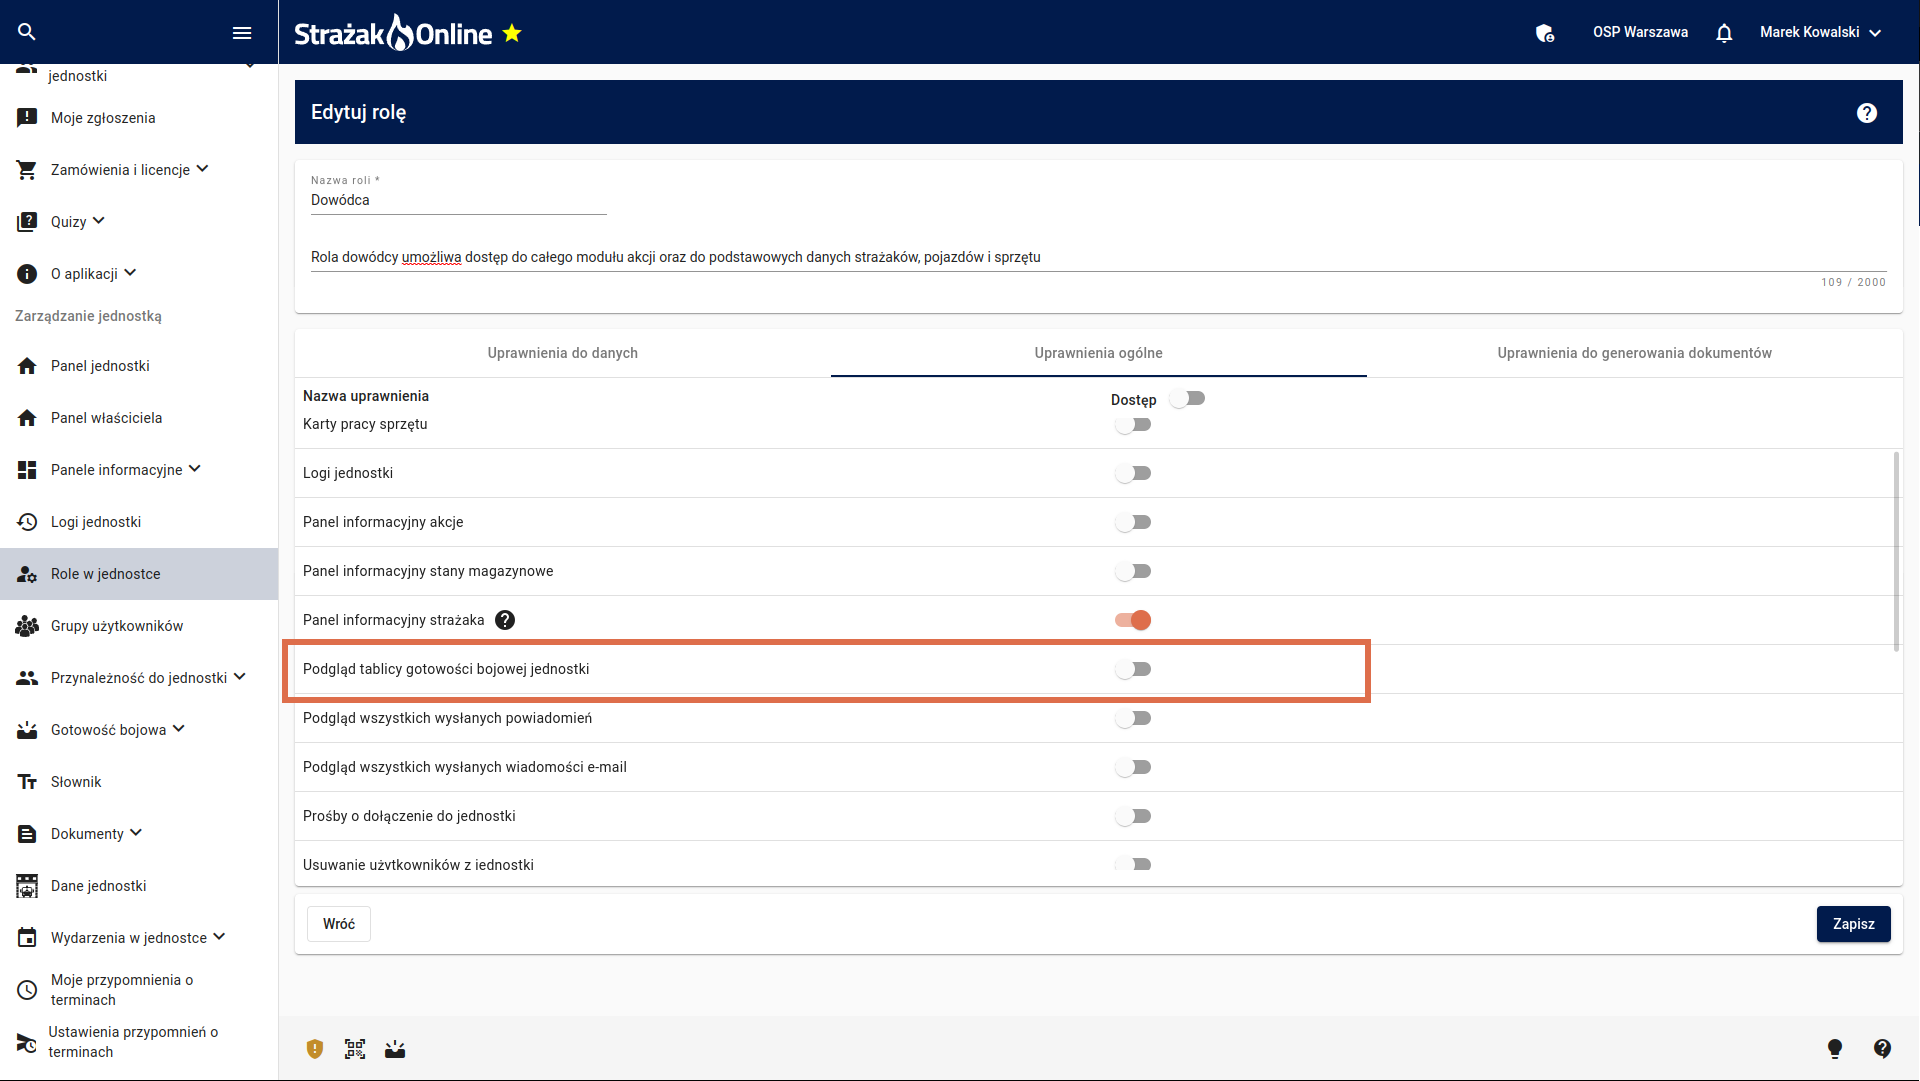This screenshot has height=1081, width=1920.
Task: Click the Panel jednostki home icon
Action: coord(27,366)
